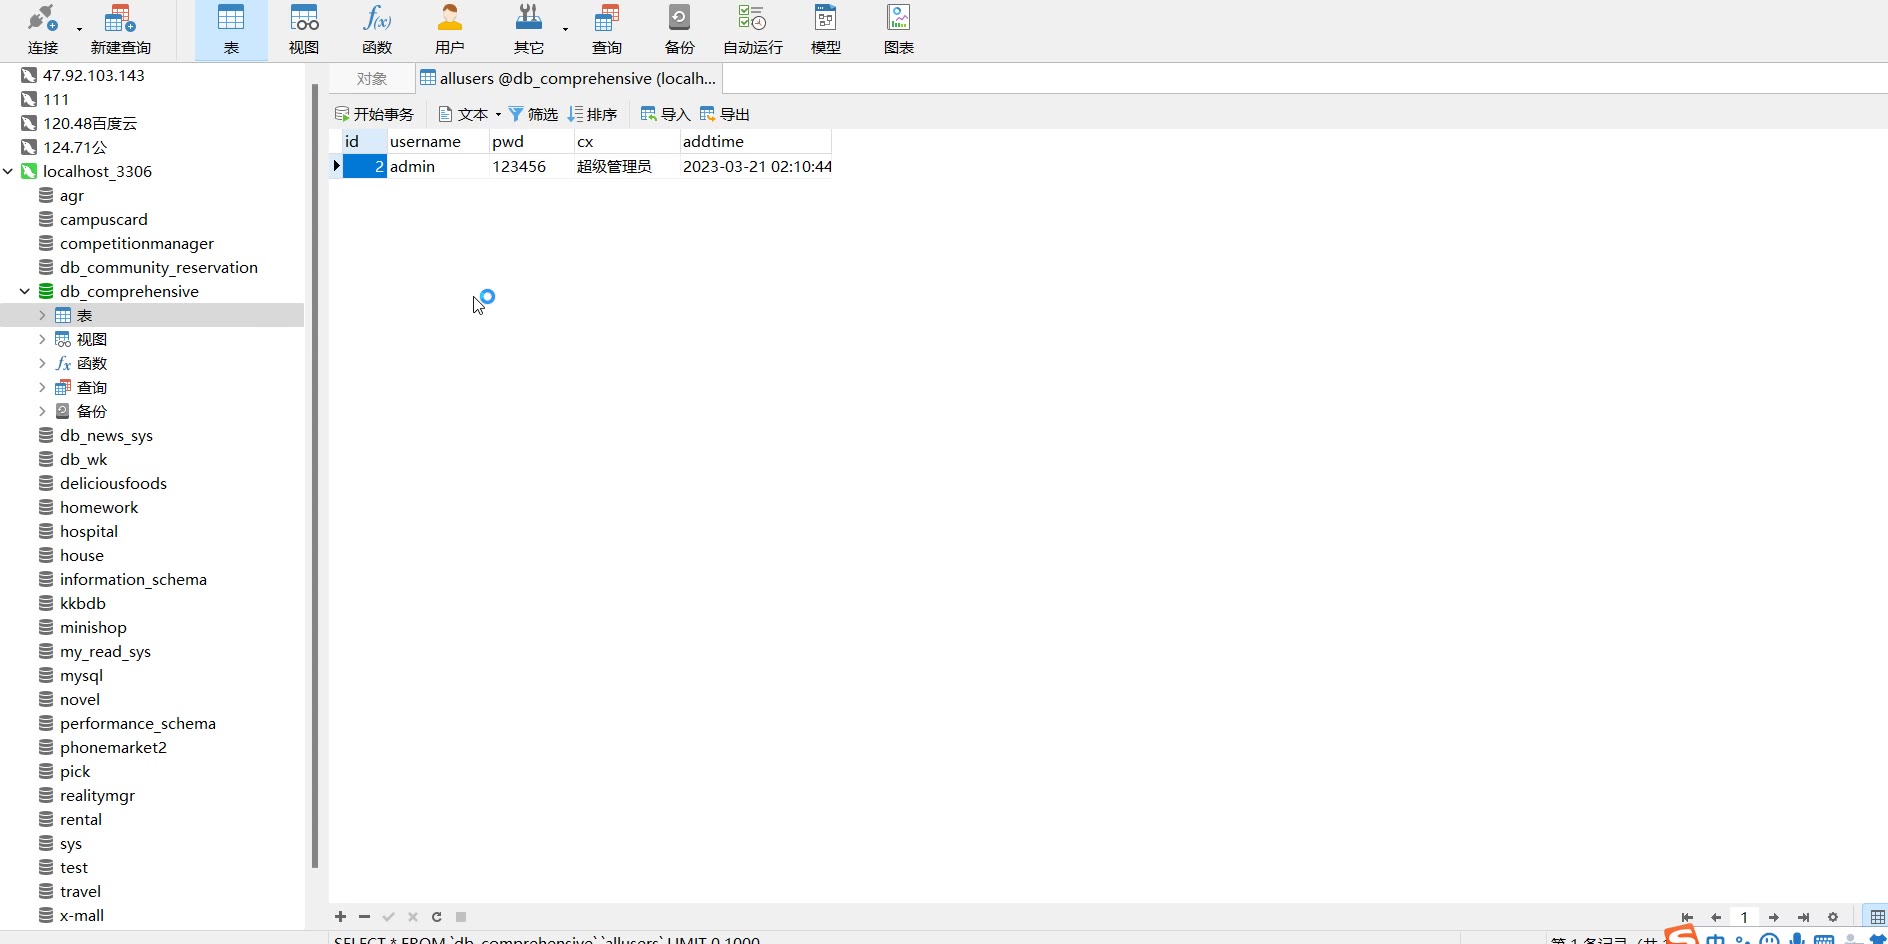
Task: Click the 排序 (Sort) button
Action: point(592,114)
